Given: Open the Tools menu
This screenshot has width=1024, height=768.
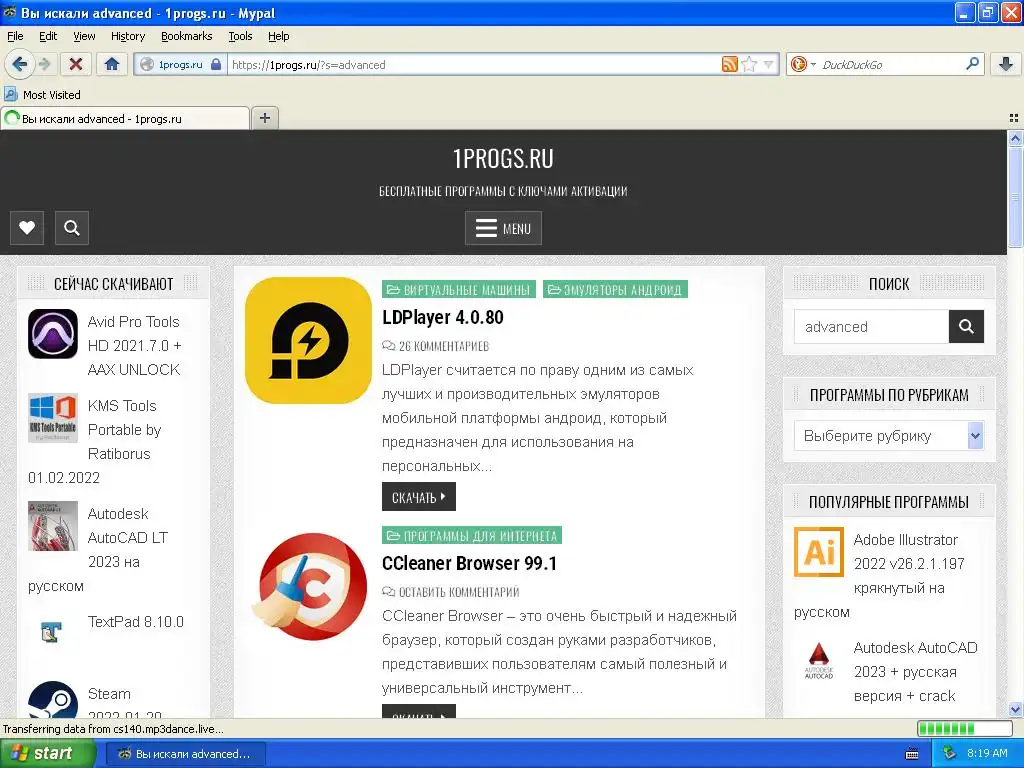Looking at the screenshot, I should pyautogui.click(x=240, y=36).
